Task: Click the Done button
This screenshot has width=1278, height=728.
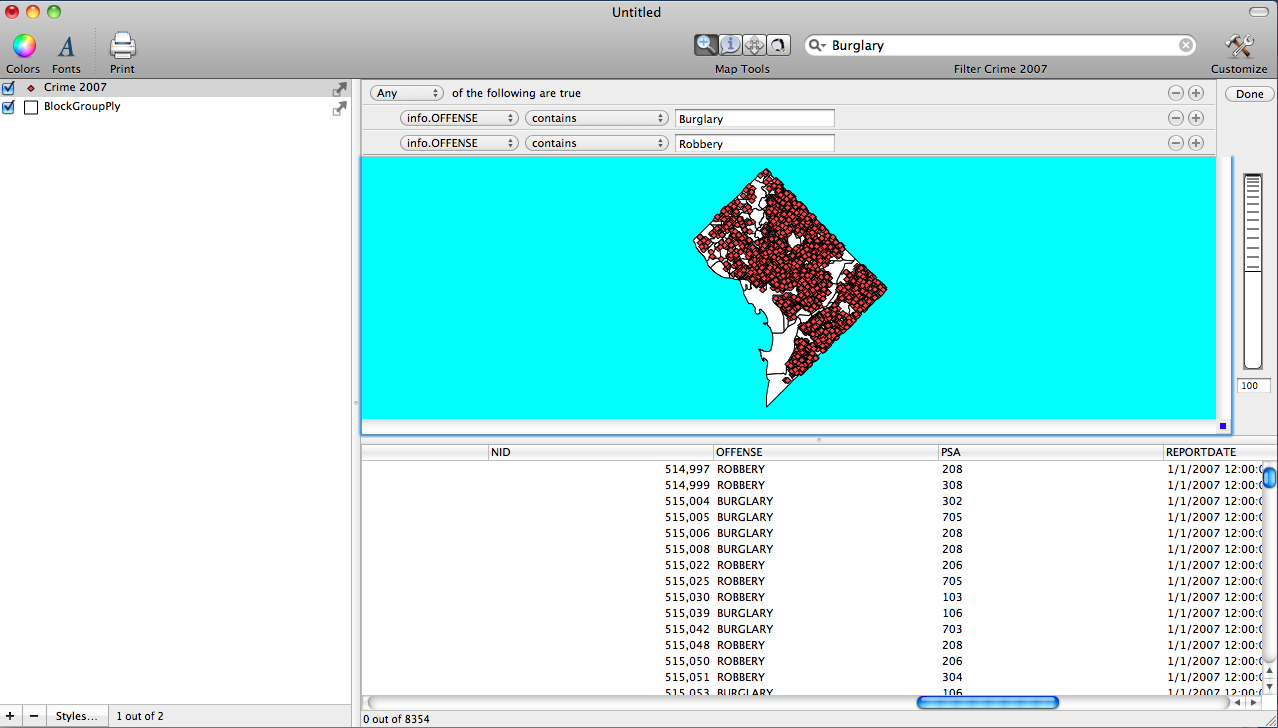Action: 1249,94
